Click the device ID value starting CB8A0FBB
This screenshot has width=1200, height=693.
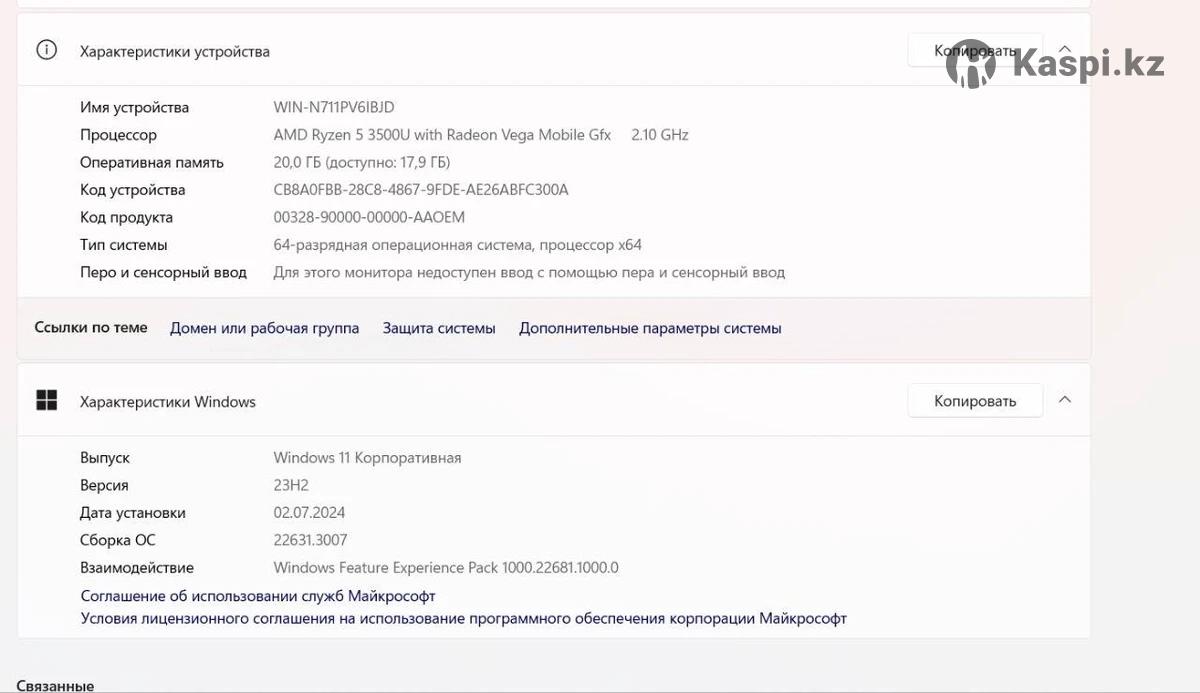[x=420, y=190]
